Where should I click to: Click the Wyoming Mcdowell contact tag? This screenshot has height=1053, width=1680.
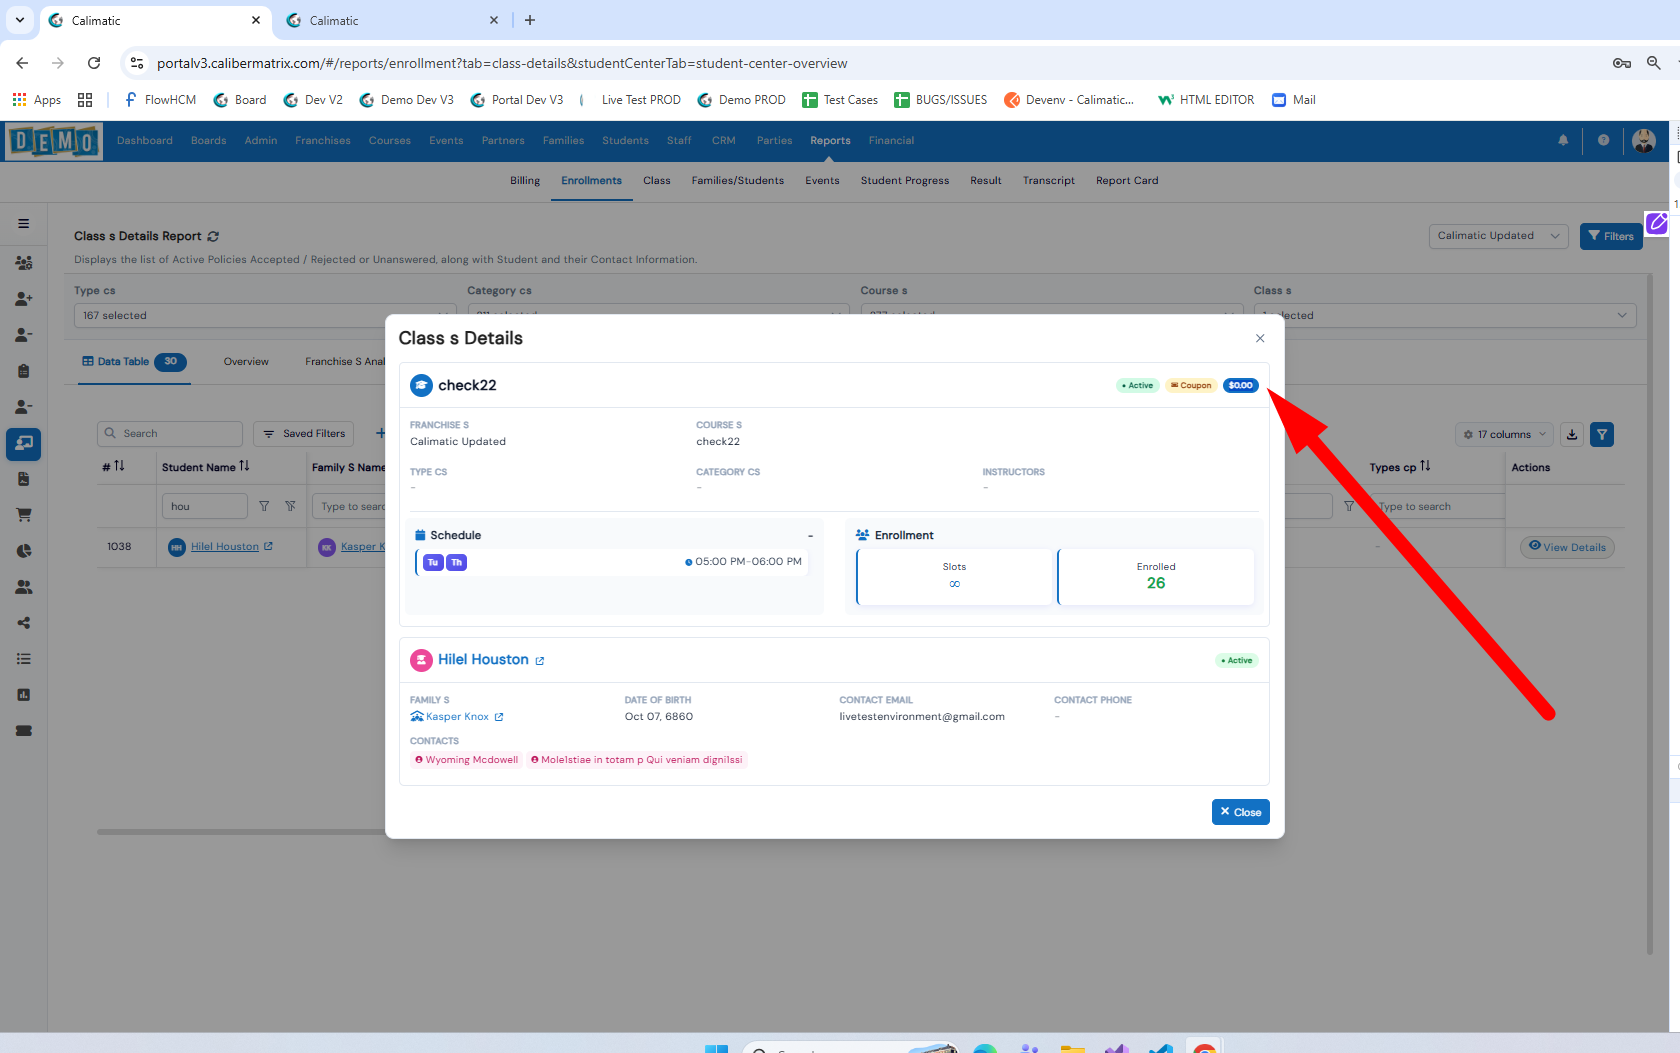tap(466, 760)
